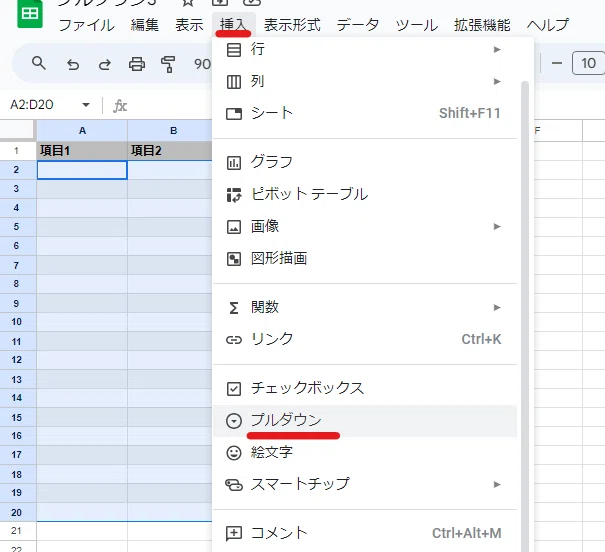Click the chart icon beside グラフ

[234, 163]
